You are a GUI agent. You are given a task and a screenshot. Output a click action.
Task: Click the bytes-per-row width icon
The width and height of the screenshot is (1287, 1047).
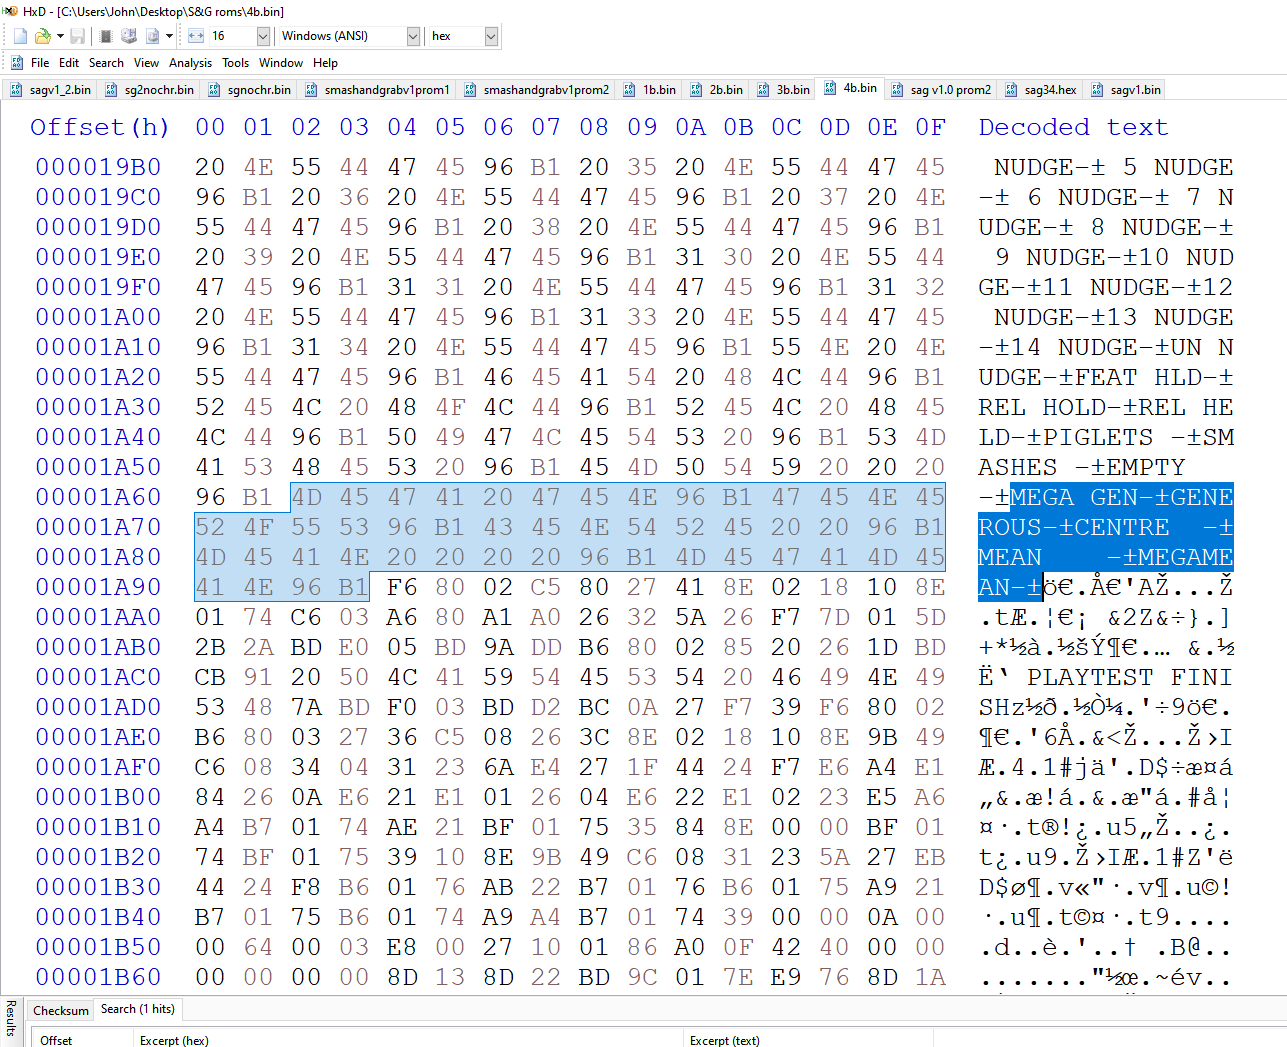(196, 36)
